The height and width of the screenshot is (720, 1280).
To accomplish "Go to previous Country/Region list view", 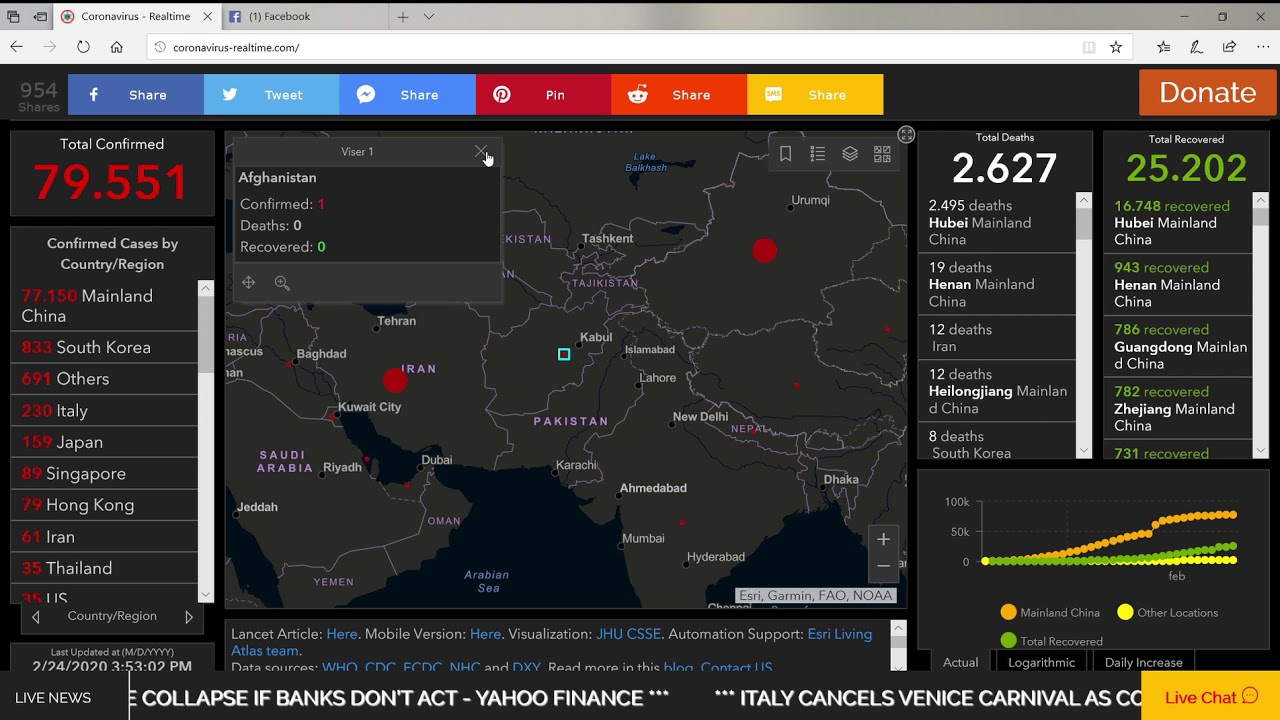I will [x=36, y=617].
